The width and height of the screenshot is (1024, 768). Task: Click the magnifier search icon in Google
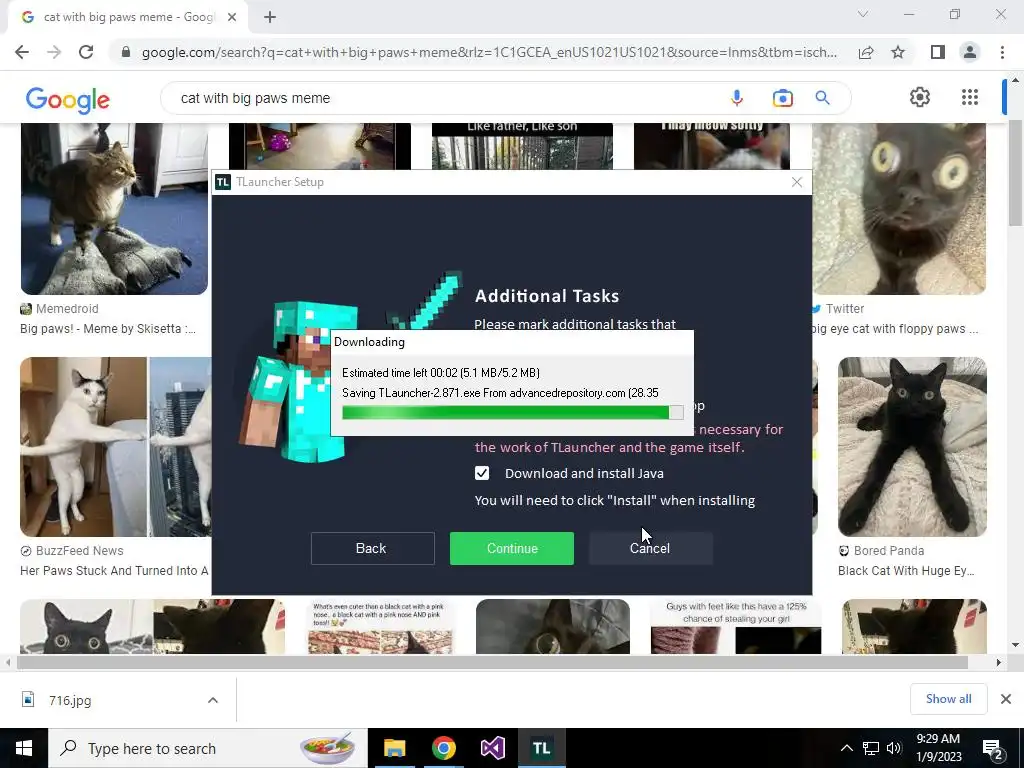822,98
